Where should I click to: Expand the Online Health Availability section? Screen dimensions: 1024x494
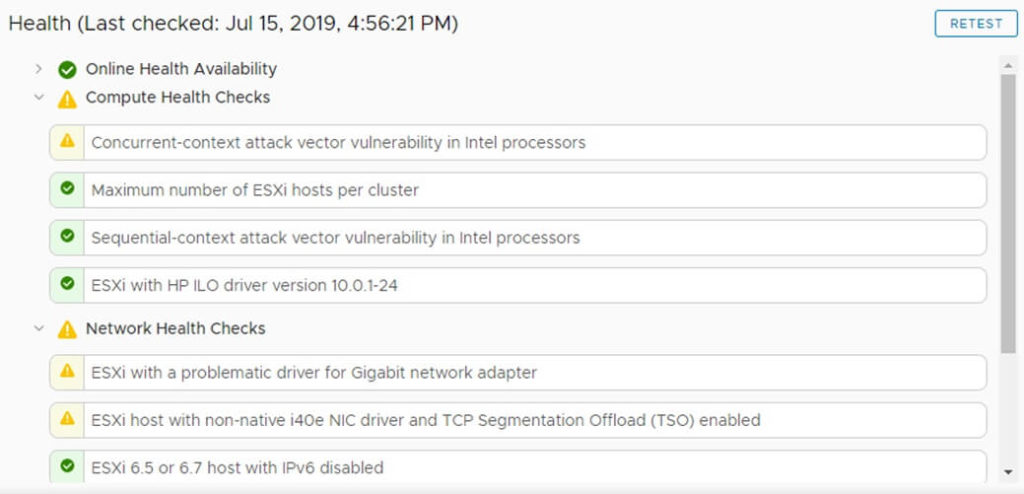tap(39, 69)
